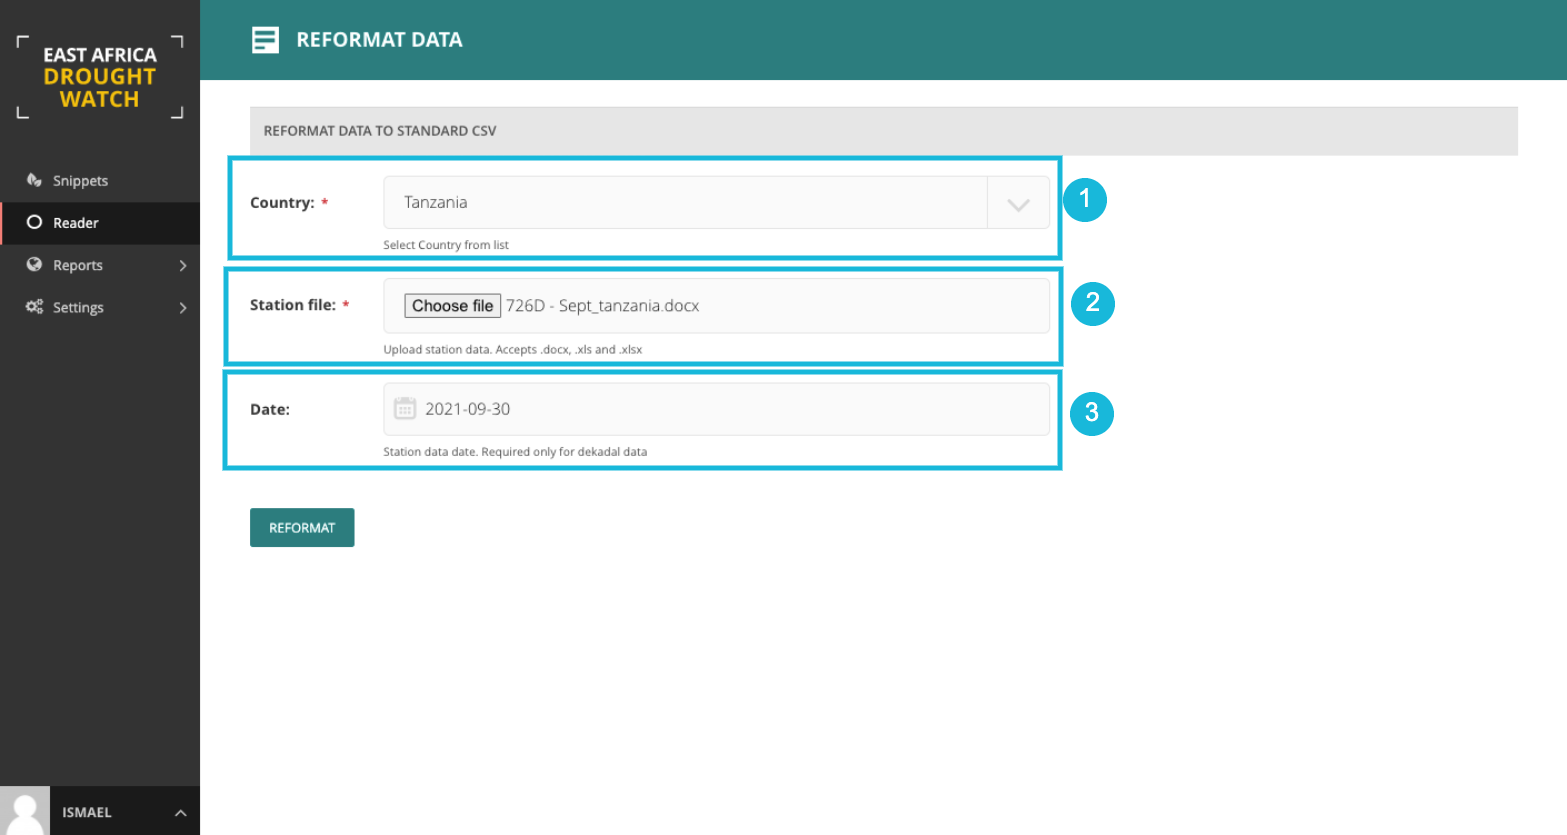Screen dimensions: 1567x835
Task: Click the 'Station data date' hint text
Action: (515, 451)
